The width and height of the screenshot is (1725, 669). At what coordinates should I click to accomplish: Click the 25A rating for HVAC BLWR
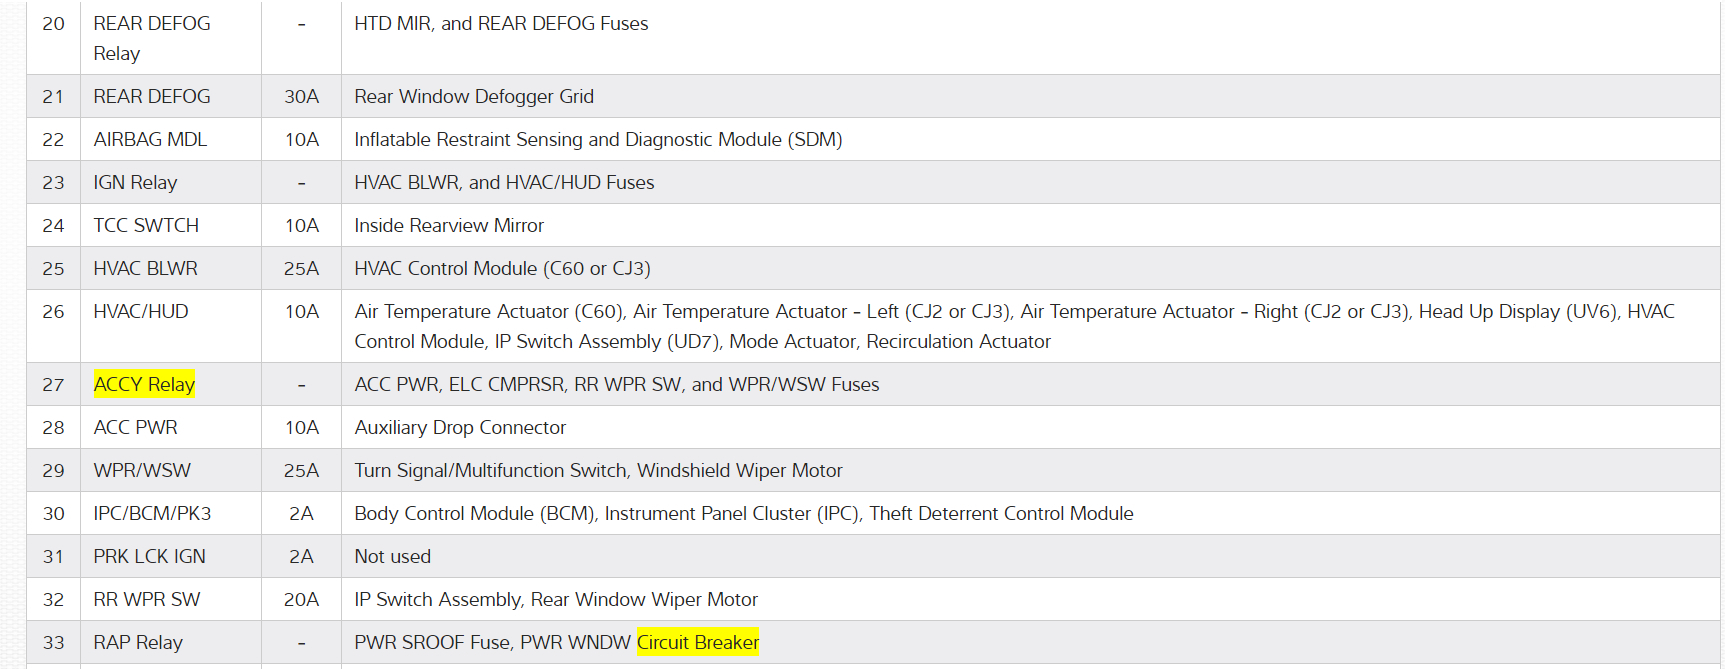click(301, 268)
